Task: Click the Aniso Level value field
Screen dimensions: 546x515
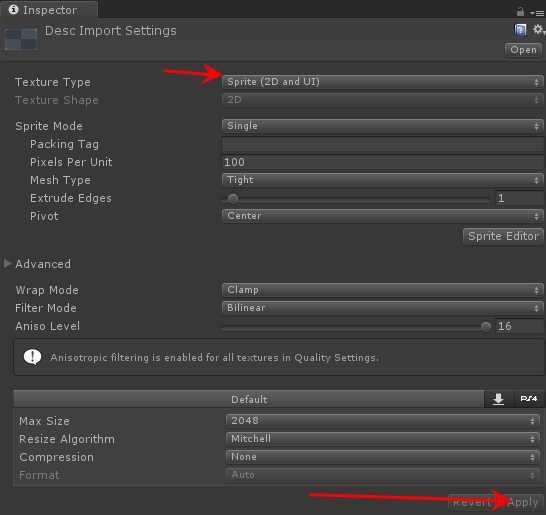Action: (520, 326)
